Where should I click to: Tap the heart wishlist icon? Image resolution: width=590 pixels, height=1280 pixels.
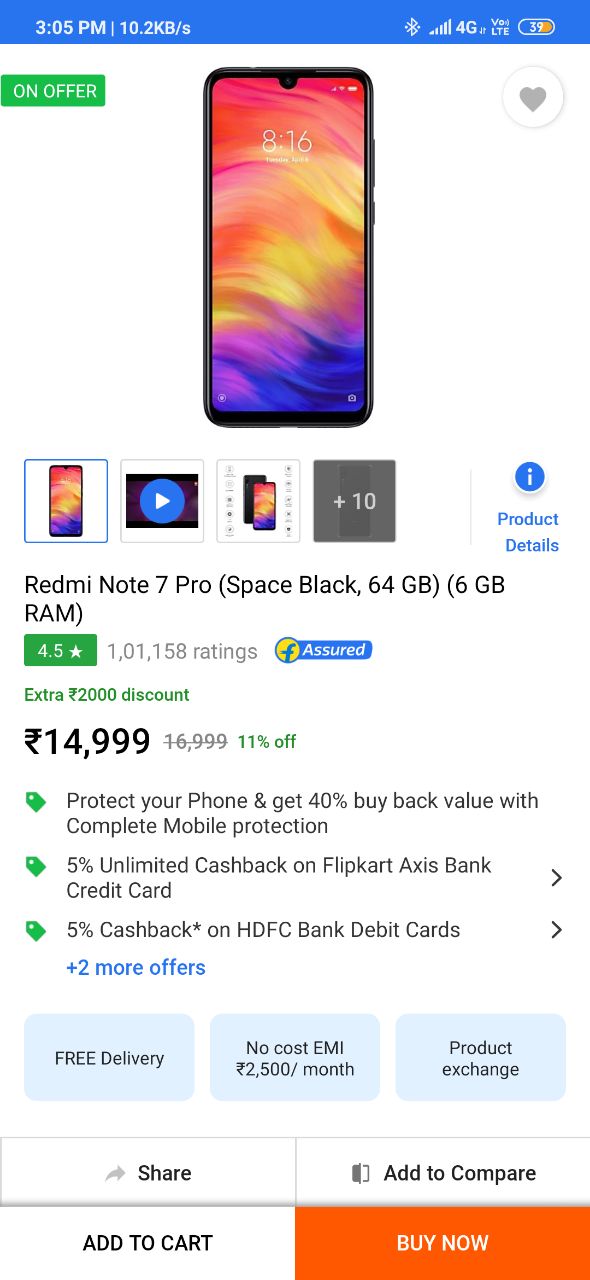[533, 97]
